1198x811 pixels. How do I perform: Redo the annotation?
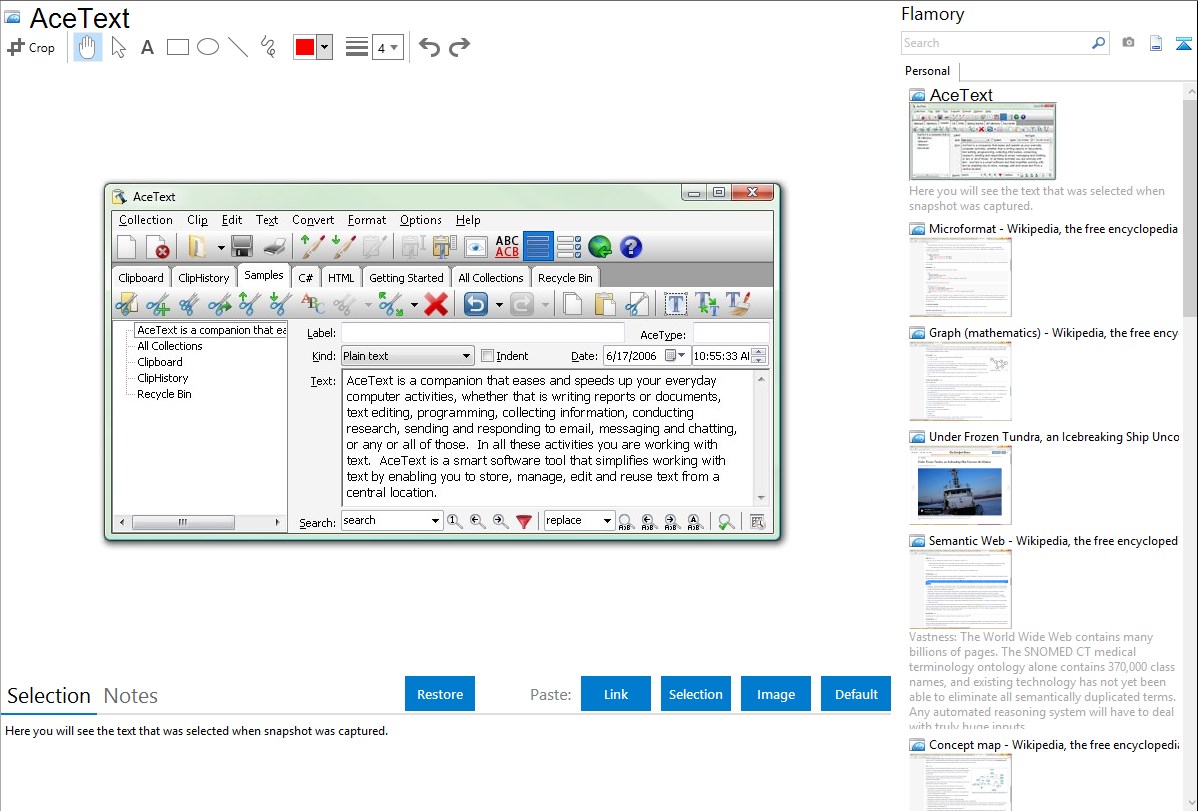[459, 47]
